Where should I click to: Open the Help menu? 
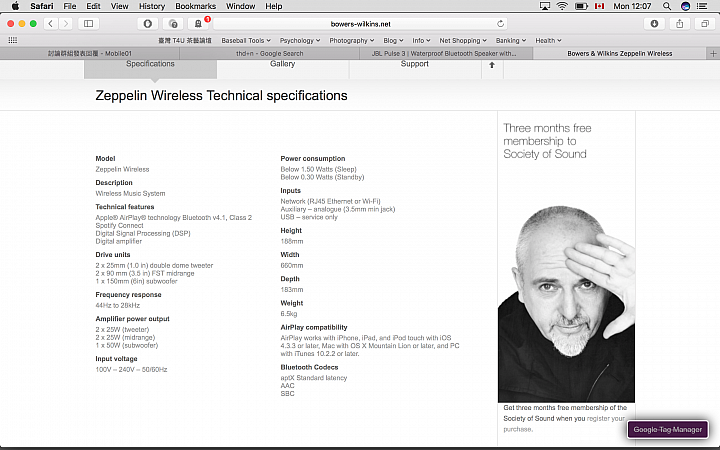click(x=274, y=6)
